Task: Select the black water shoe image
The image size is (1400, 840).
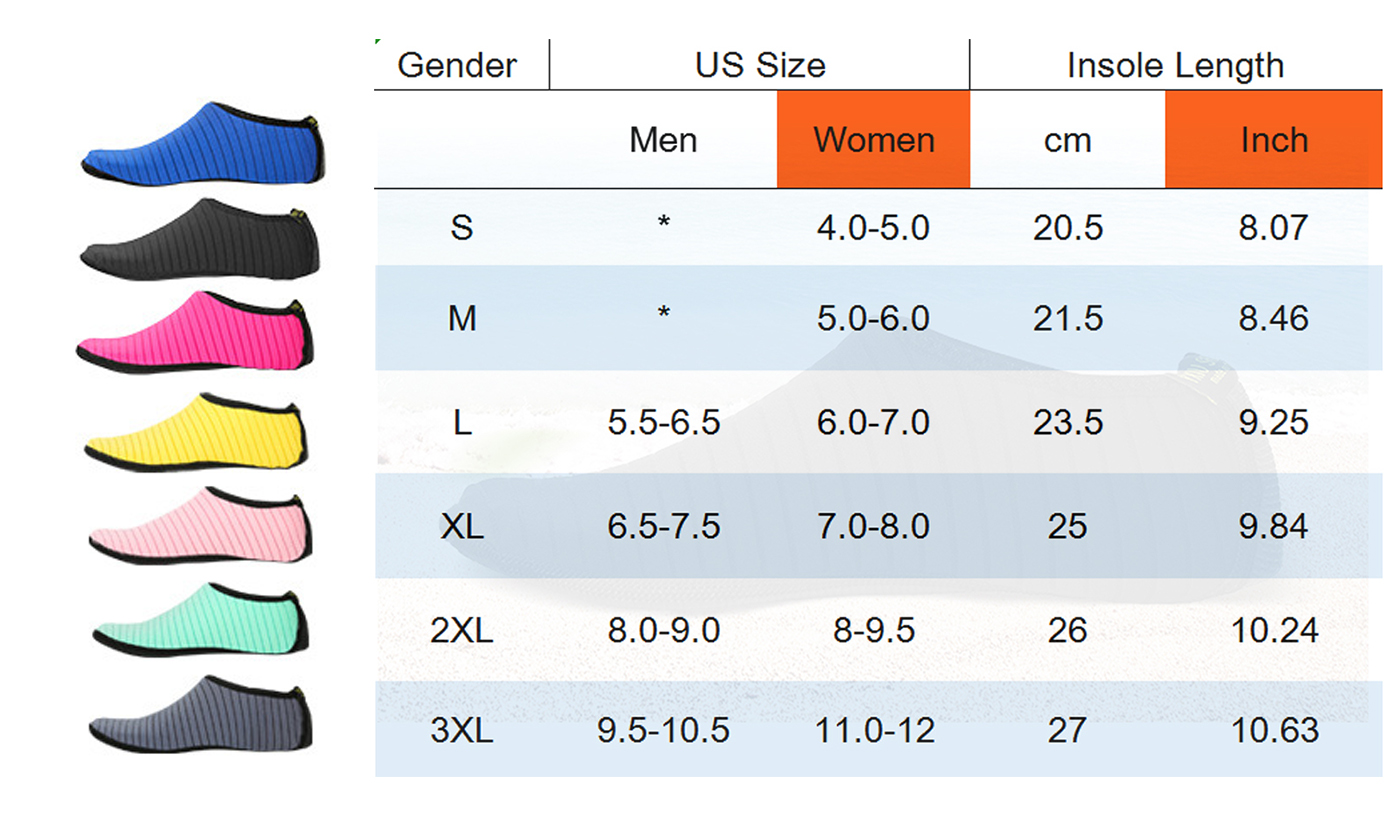Action: [200, 240]
